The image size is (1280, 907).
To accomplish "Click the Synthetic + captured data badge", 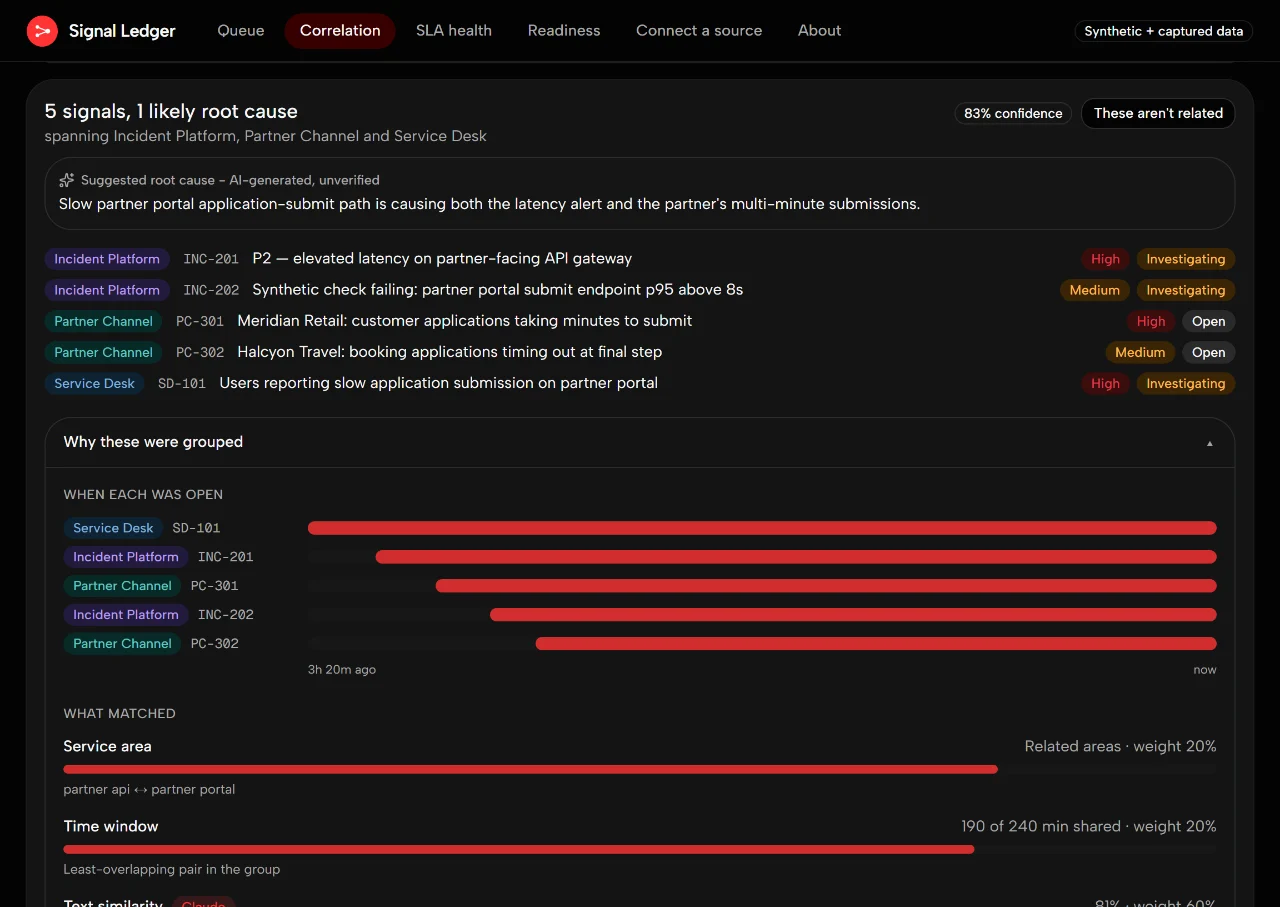I will click(1164, 31).
